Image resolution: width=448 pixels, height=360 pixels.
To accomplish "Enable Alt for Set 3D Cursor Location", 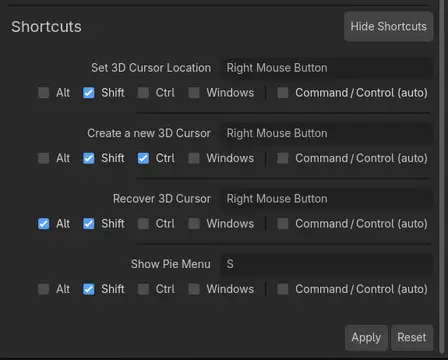I will 44,93.
